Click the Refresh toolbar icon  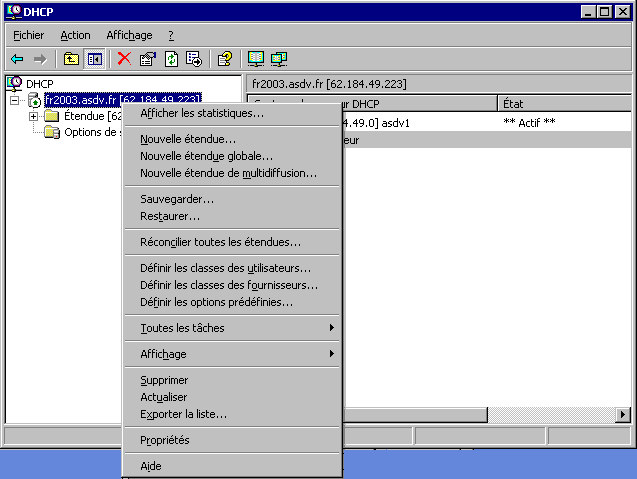(x=171, y=59)
